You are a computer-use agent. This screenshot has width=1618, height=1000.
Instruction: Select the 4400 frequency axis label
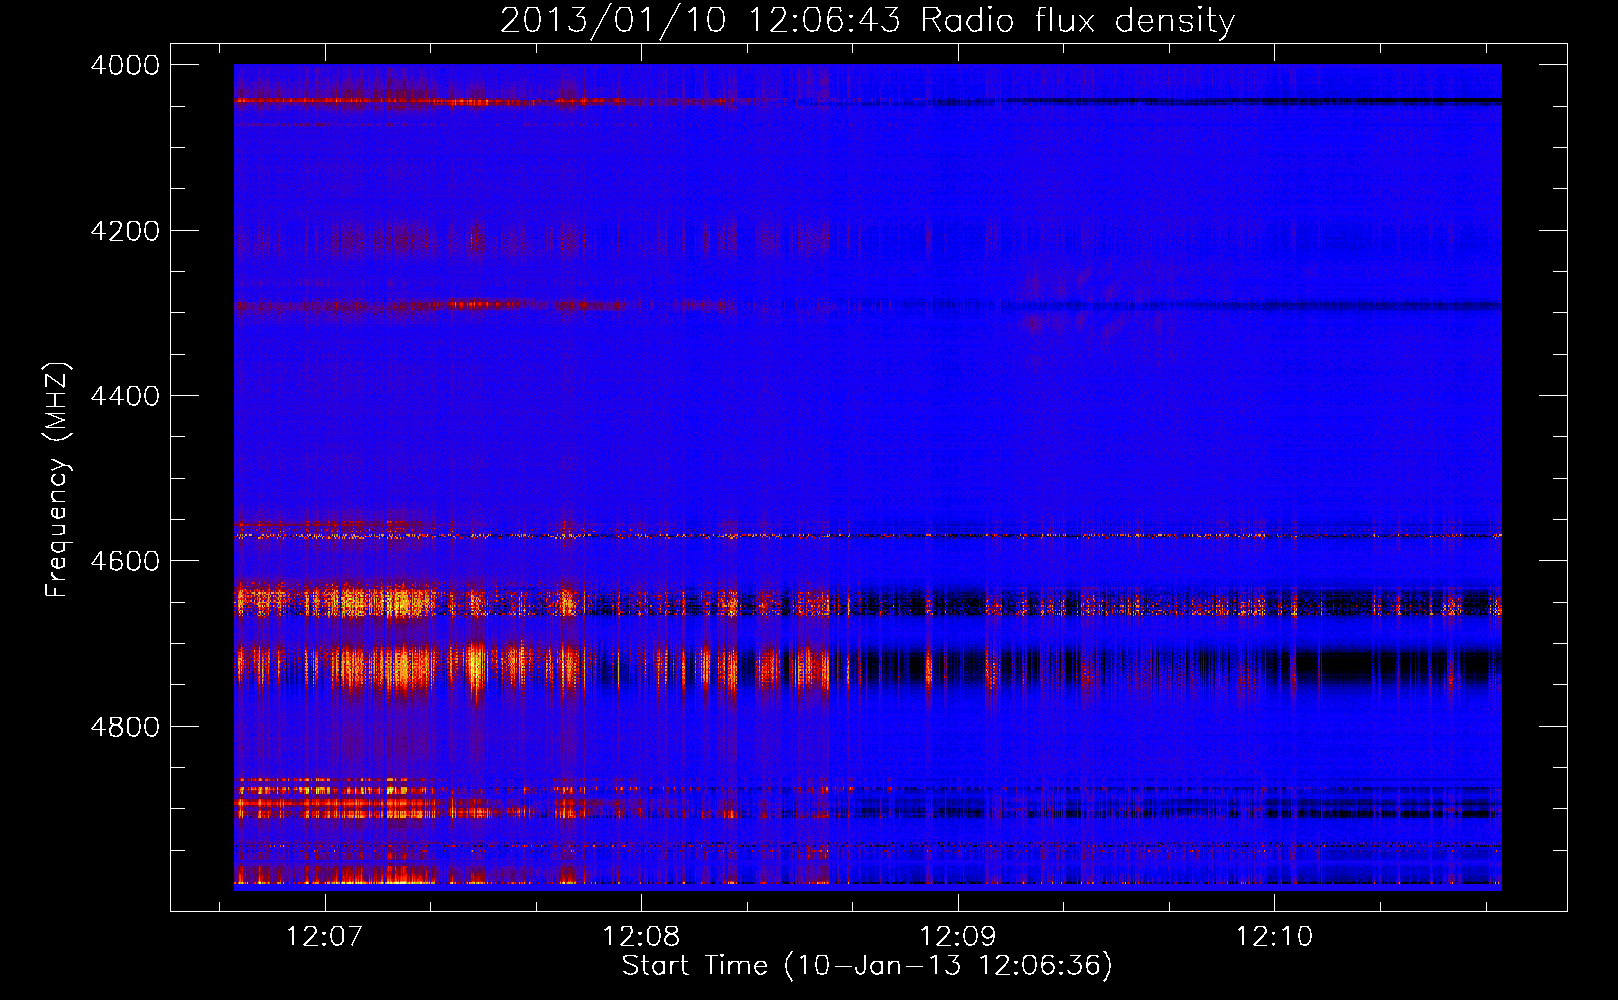pos(125,396)
